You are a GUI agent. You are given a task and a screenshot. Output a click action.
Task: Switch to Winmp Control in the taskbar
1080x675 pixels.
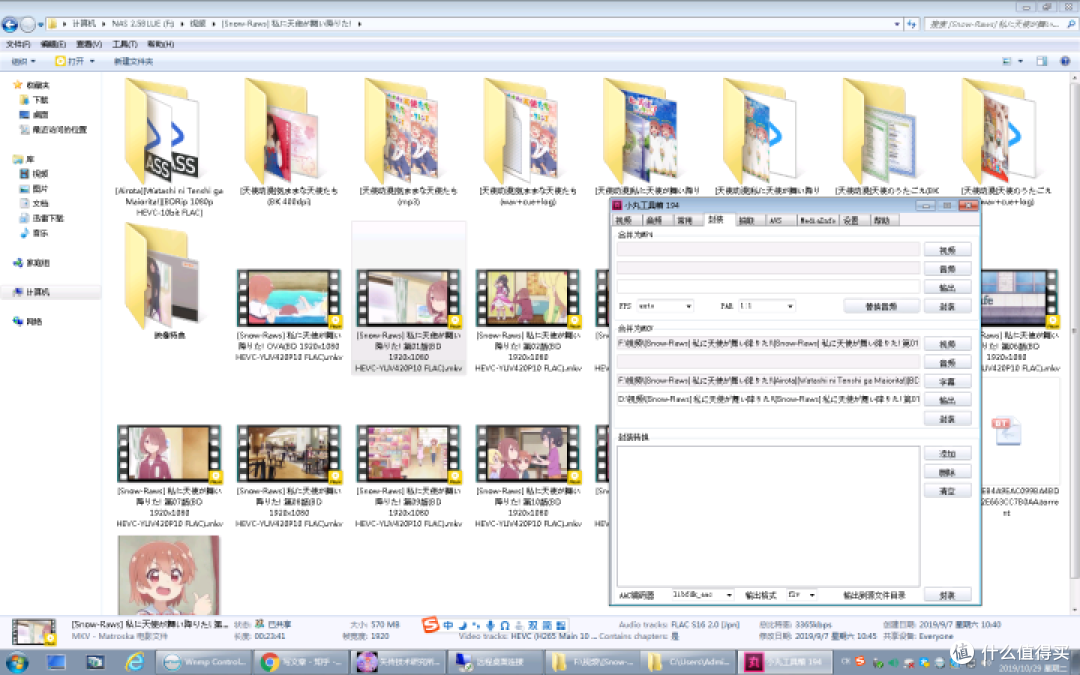pyautogui.click(x=204, y=663)
